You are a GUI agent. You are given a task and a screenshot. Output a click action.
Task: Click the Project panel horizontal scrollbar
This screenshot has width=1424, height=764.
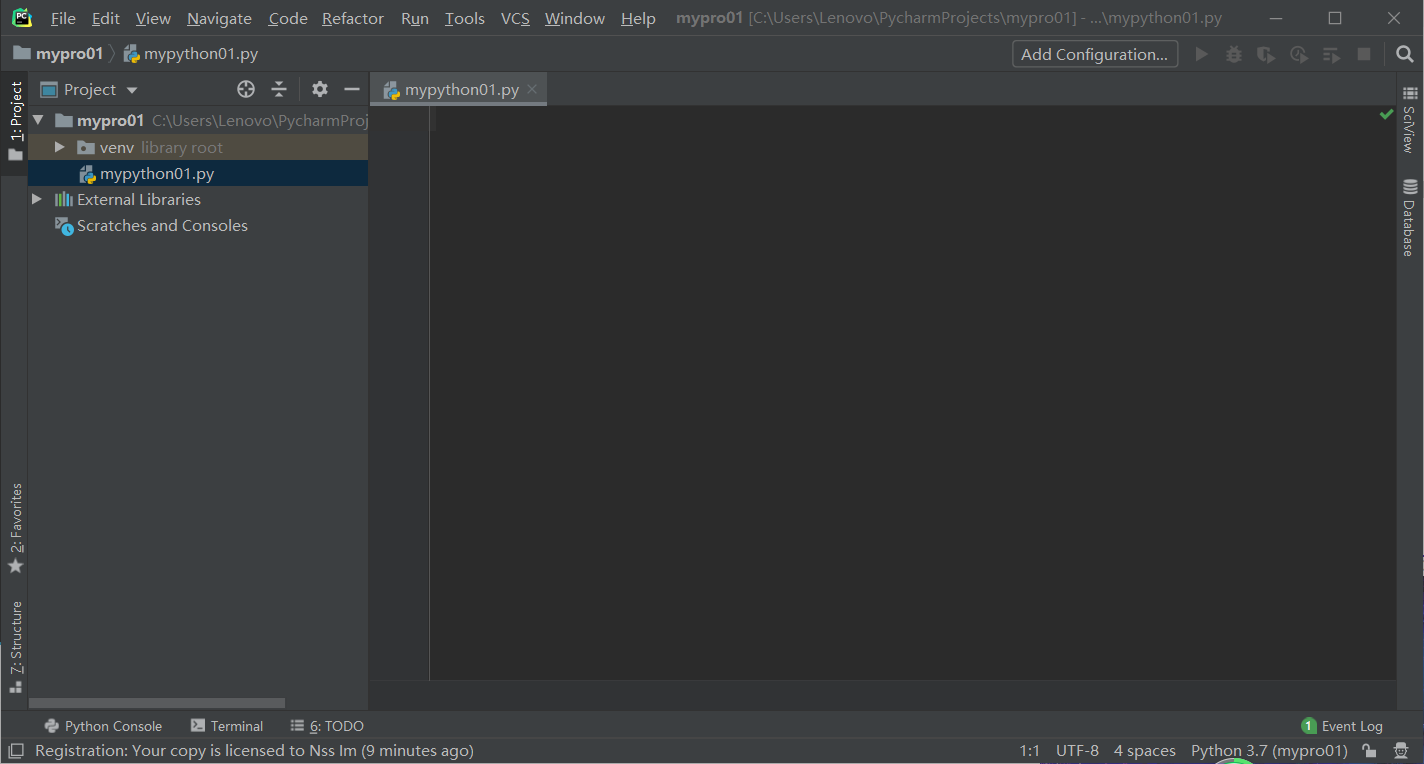157,703
